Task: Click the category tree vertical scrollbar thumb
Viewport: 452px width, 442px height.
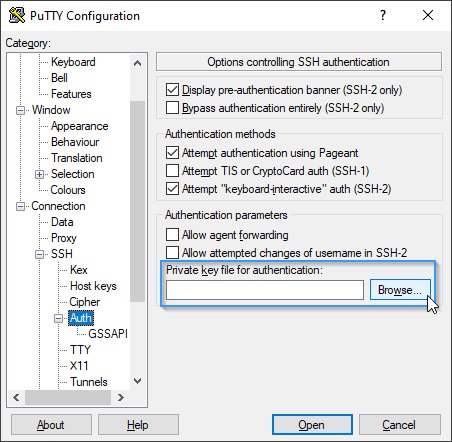Action: pyautogui.click(x=137, y=201)
